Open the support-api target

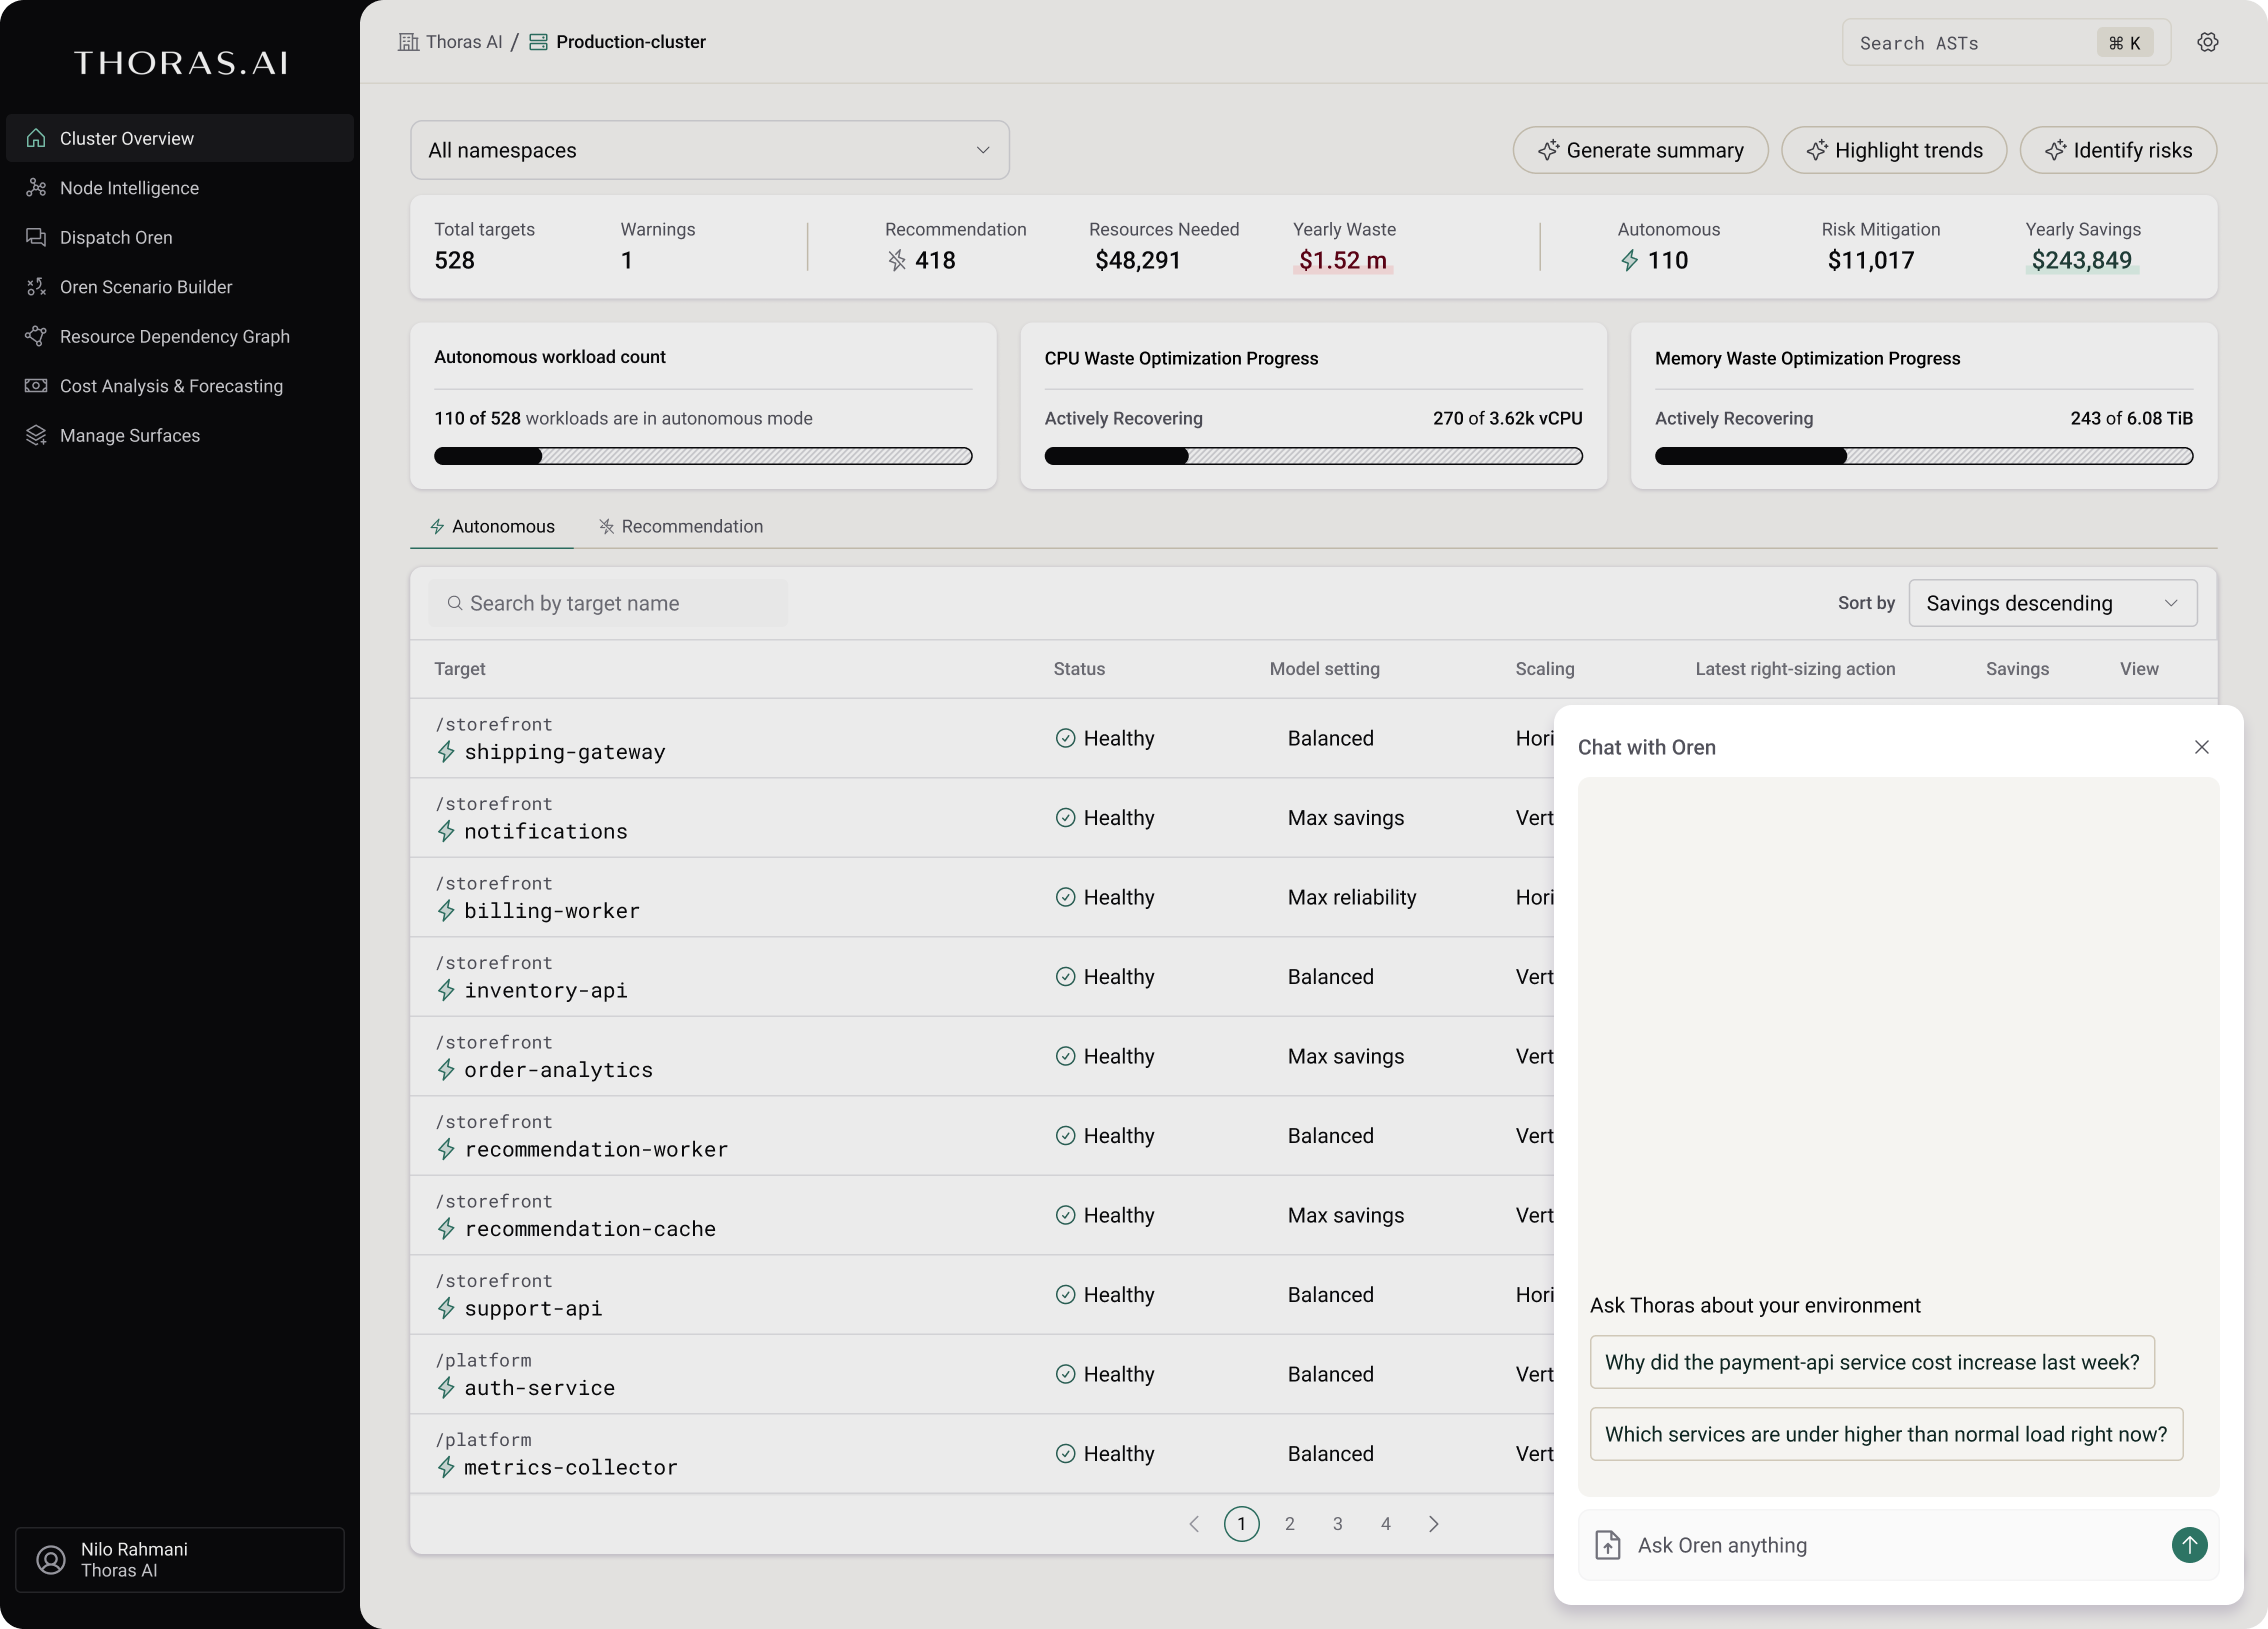pos(533,1308)
